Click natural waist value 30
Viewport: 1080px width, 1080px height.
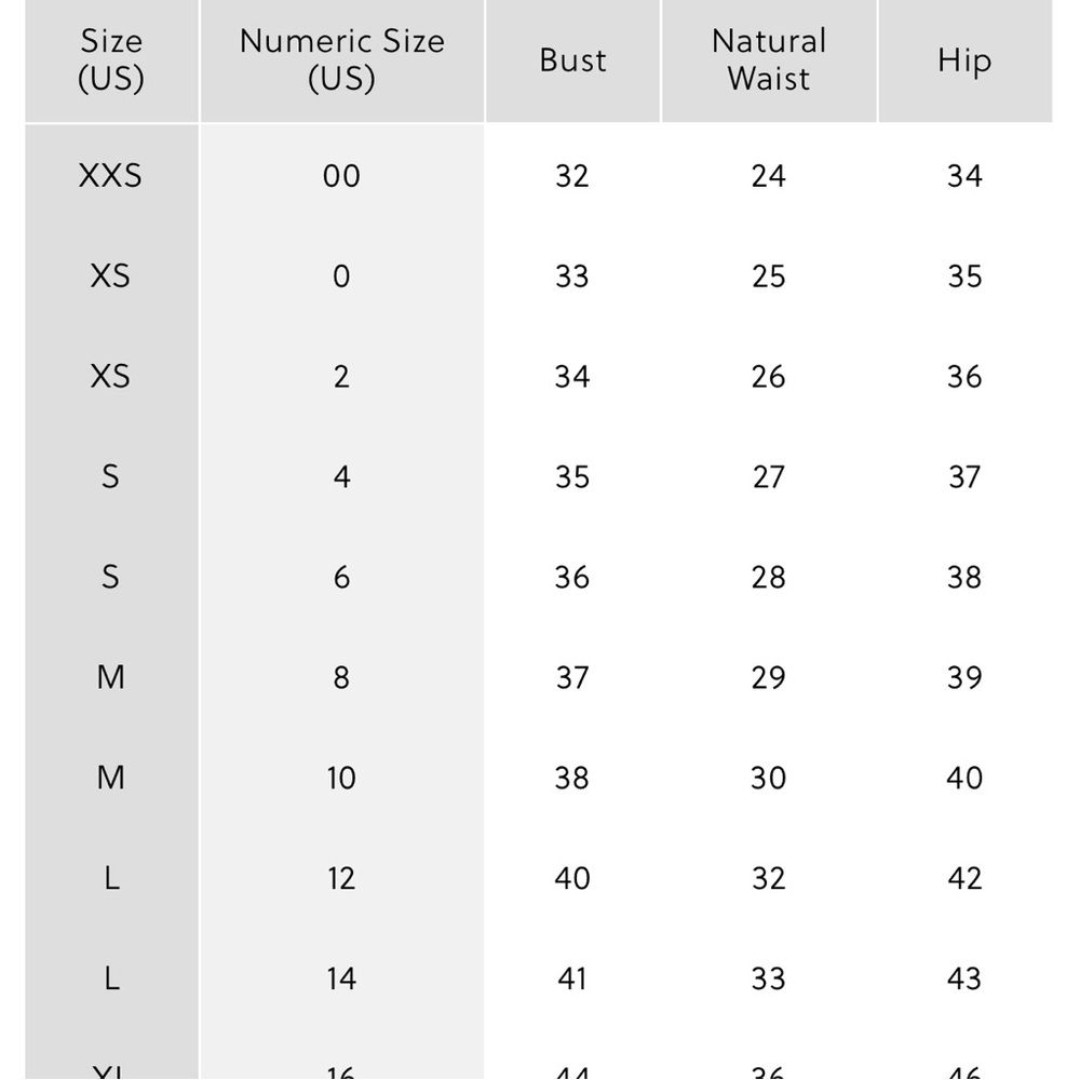pos(769,778)
